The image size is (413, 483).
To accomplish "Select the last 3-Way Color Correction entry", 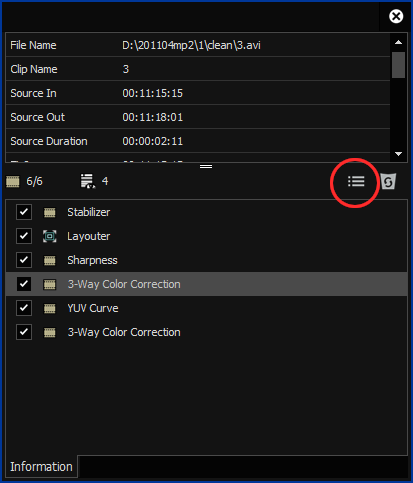I will [206, 332].
